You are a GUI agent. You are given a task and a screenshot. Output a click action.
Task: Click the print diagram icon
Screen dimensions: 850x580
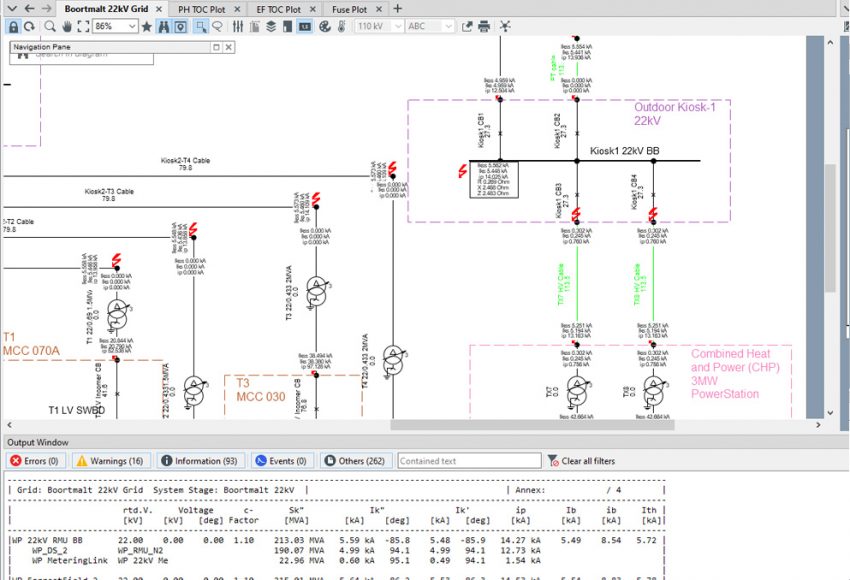point(484,26)
